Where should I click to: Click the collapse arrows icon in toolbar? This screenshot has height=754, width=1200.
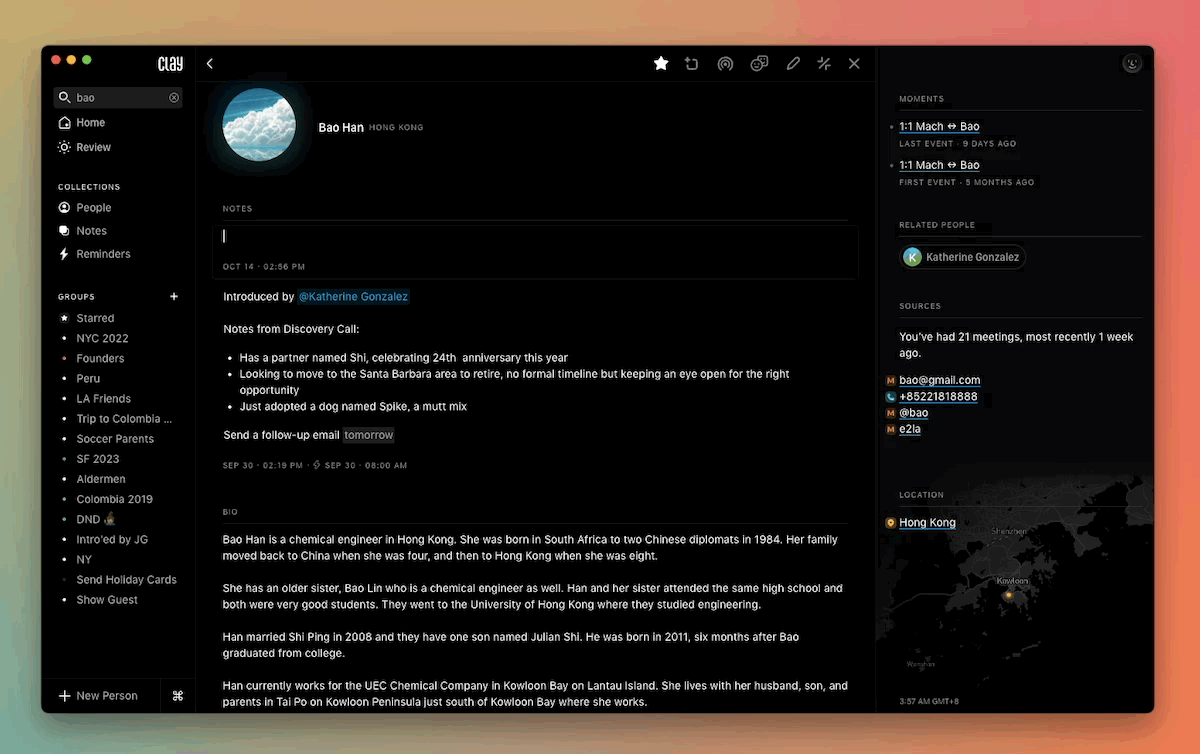tap(824, 64)
